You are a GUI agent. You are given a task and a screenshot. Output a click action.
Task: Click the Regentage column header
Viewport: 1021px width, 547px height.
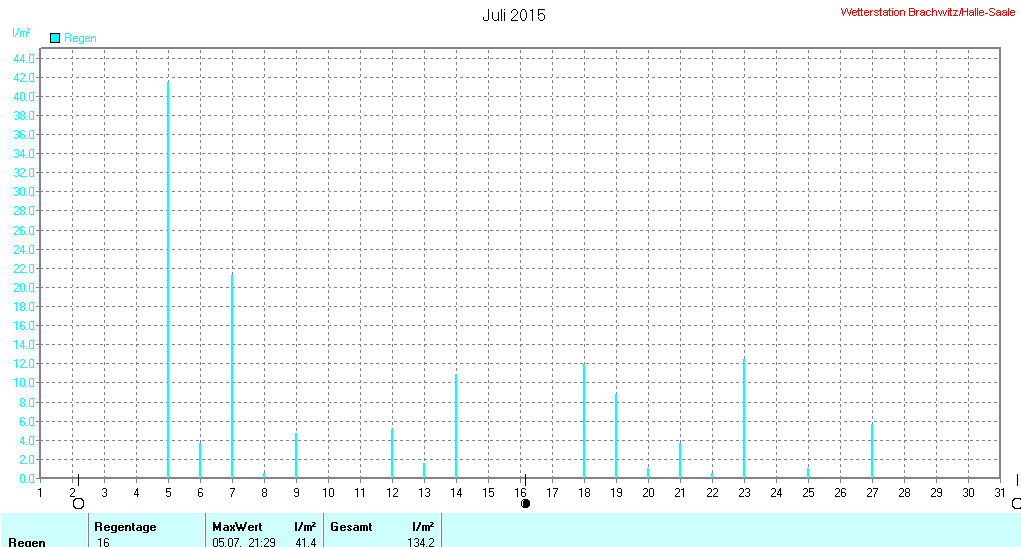pos(125,526)
